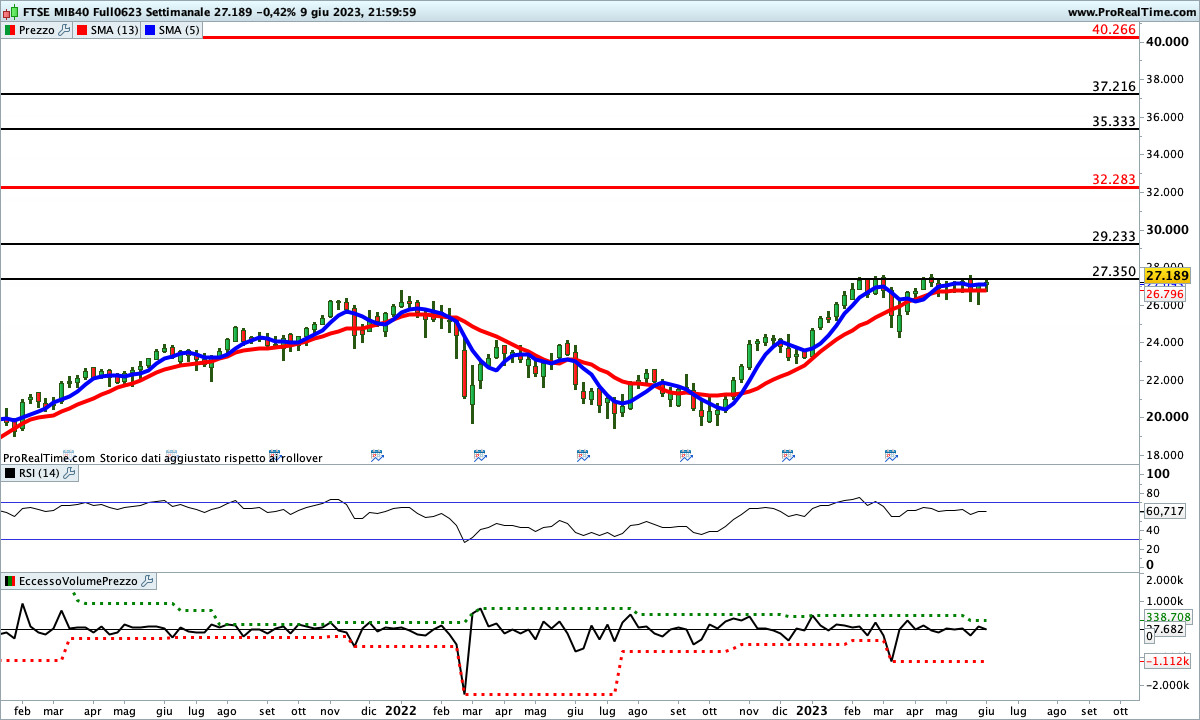The height and width of the screenshot is (720, 1200).
Task: Select the SMA (13) legend label
Action: (x=115, y=30)
